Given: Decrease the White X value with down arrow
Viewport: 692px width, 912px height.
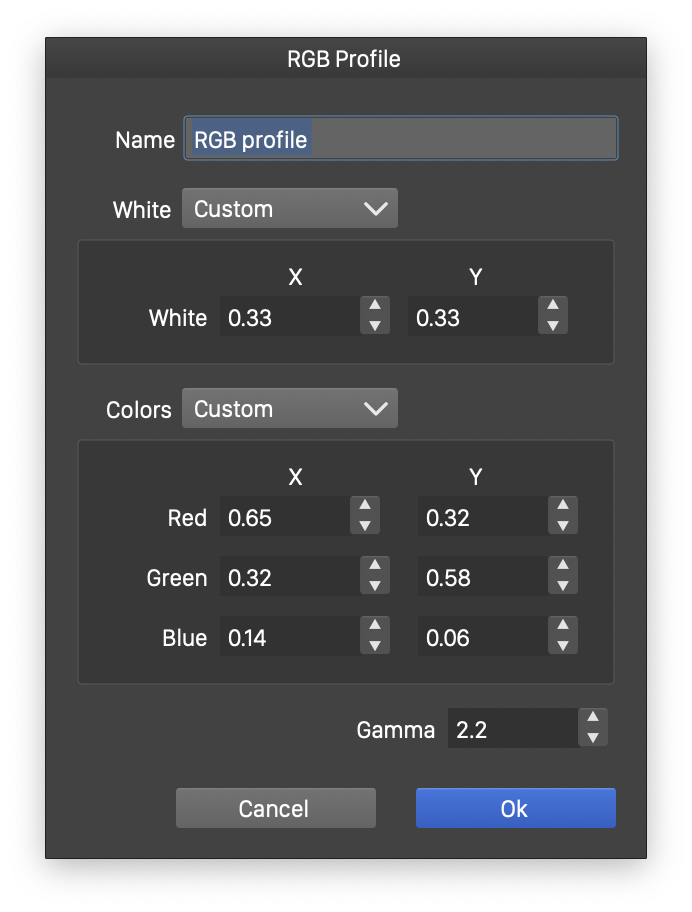Looking at the screenshot, I should coord(374,326).
